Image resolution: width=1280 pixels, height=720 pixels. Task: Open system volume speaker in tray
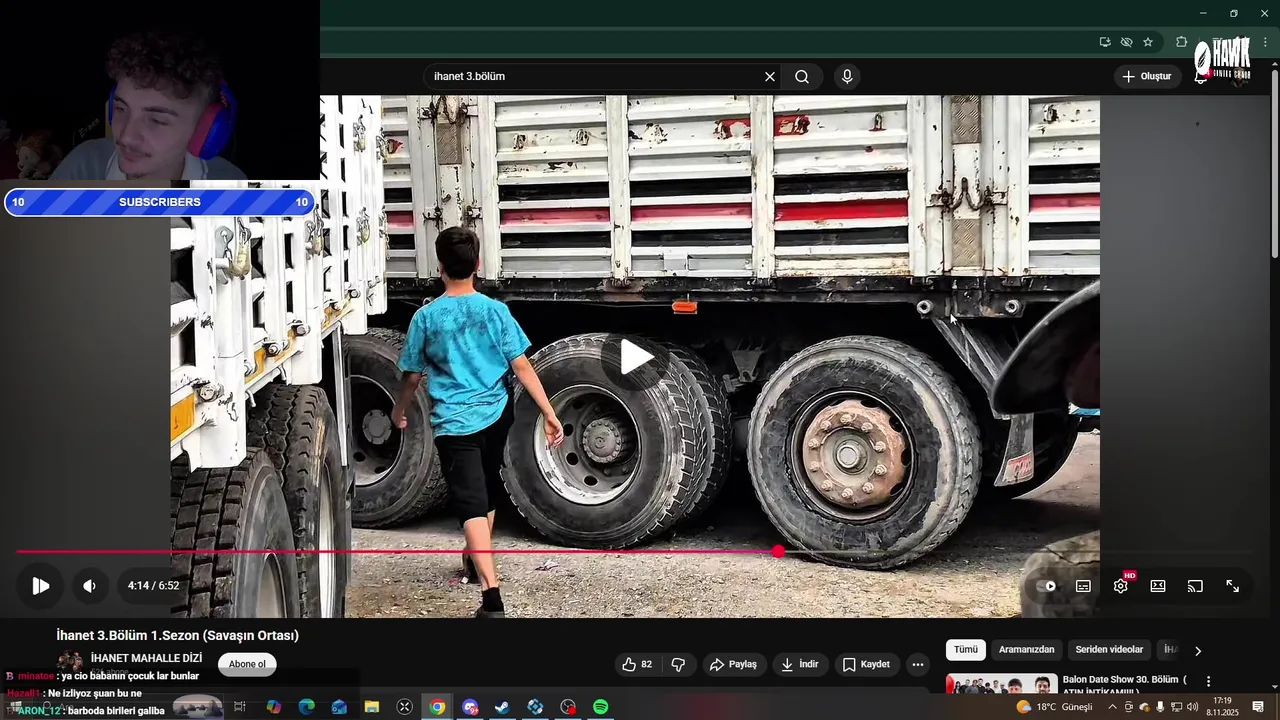point(1192,707)
